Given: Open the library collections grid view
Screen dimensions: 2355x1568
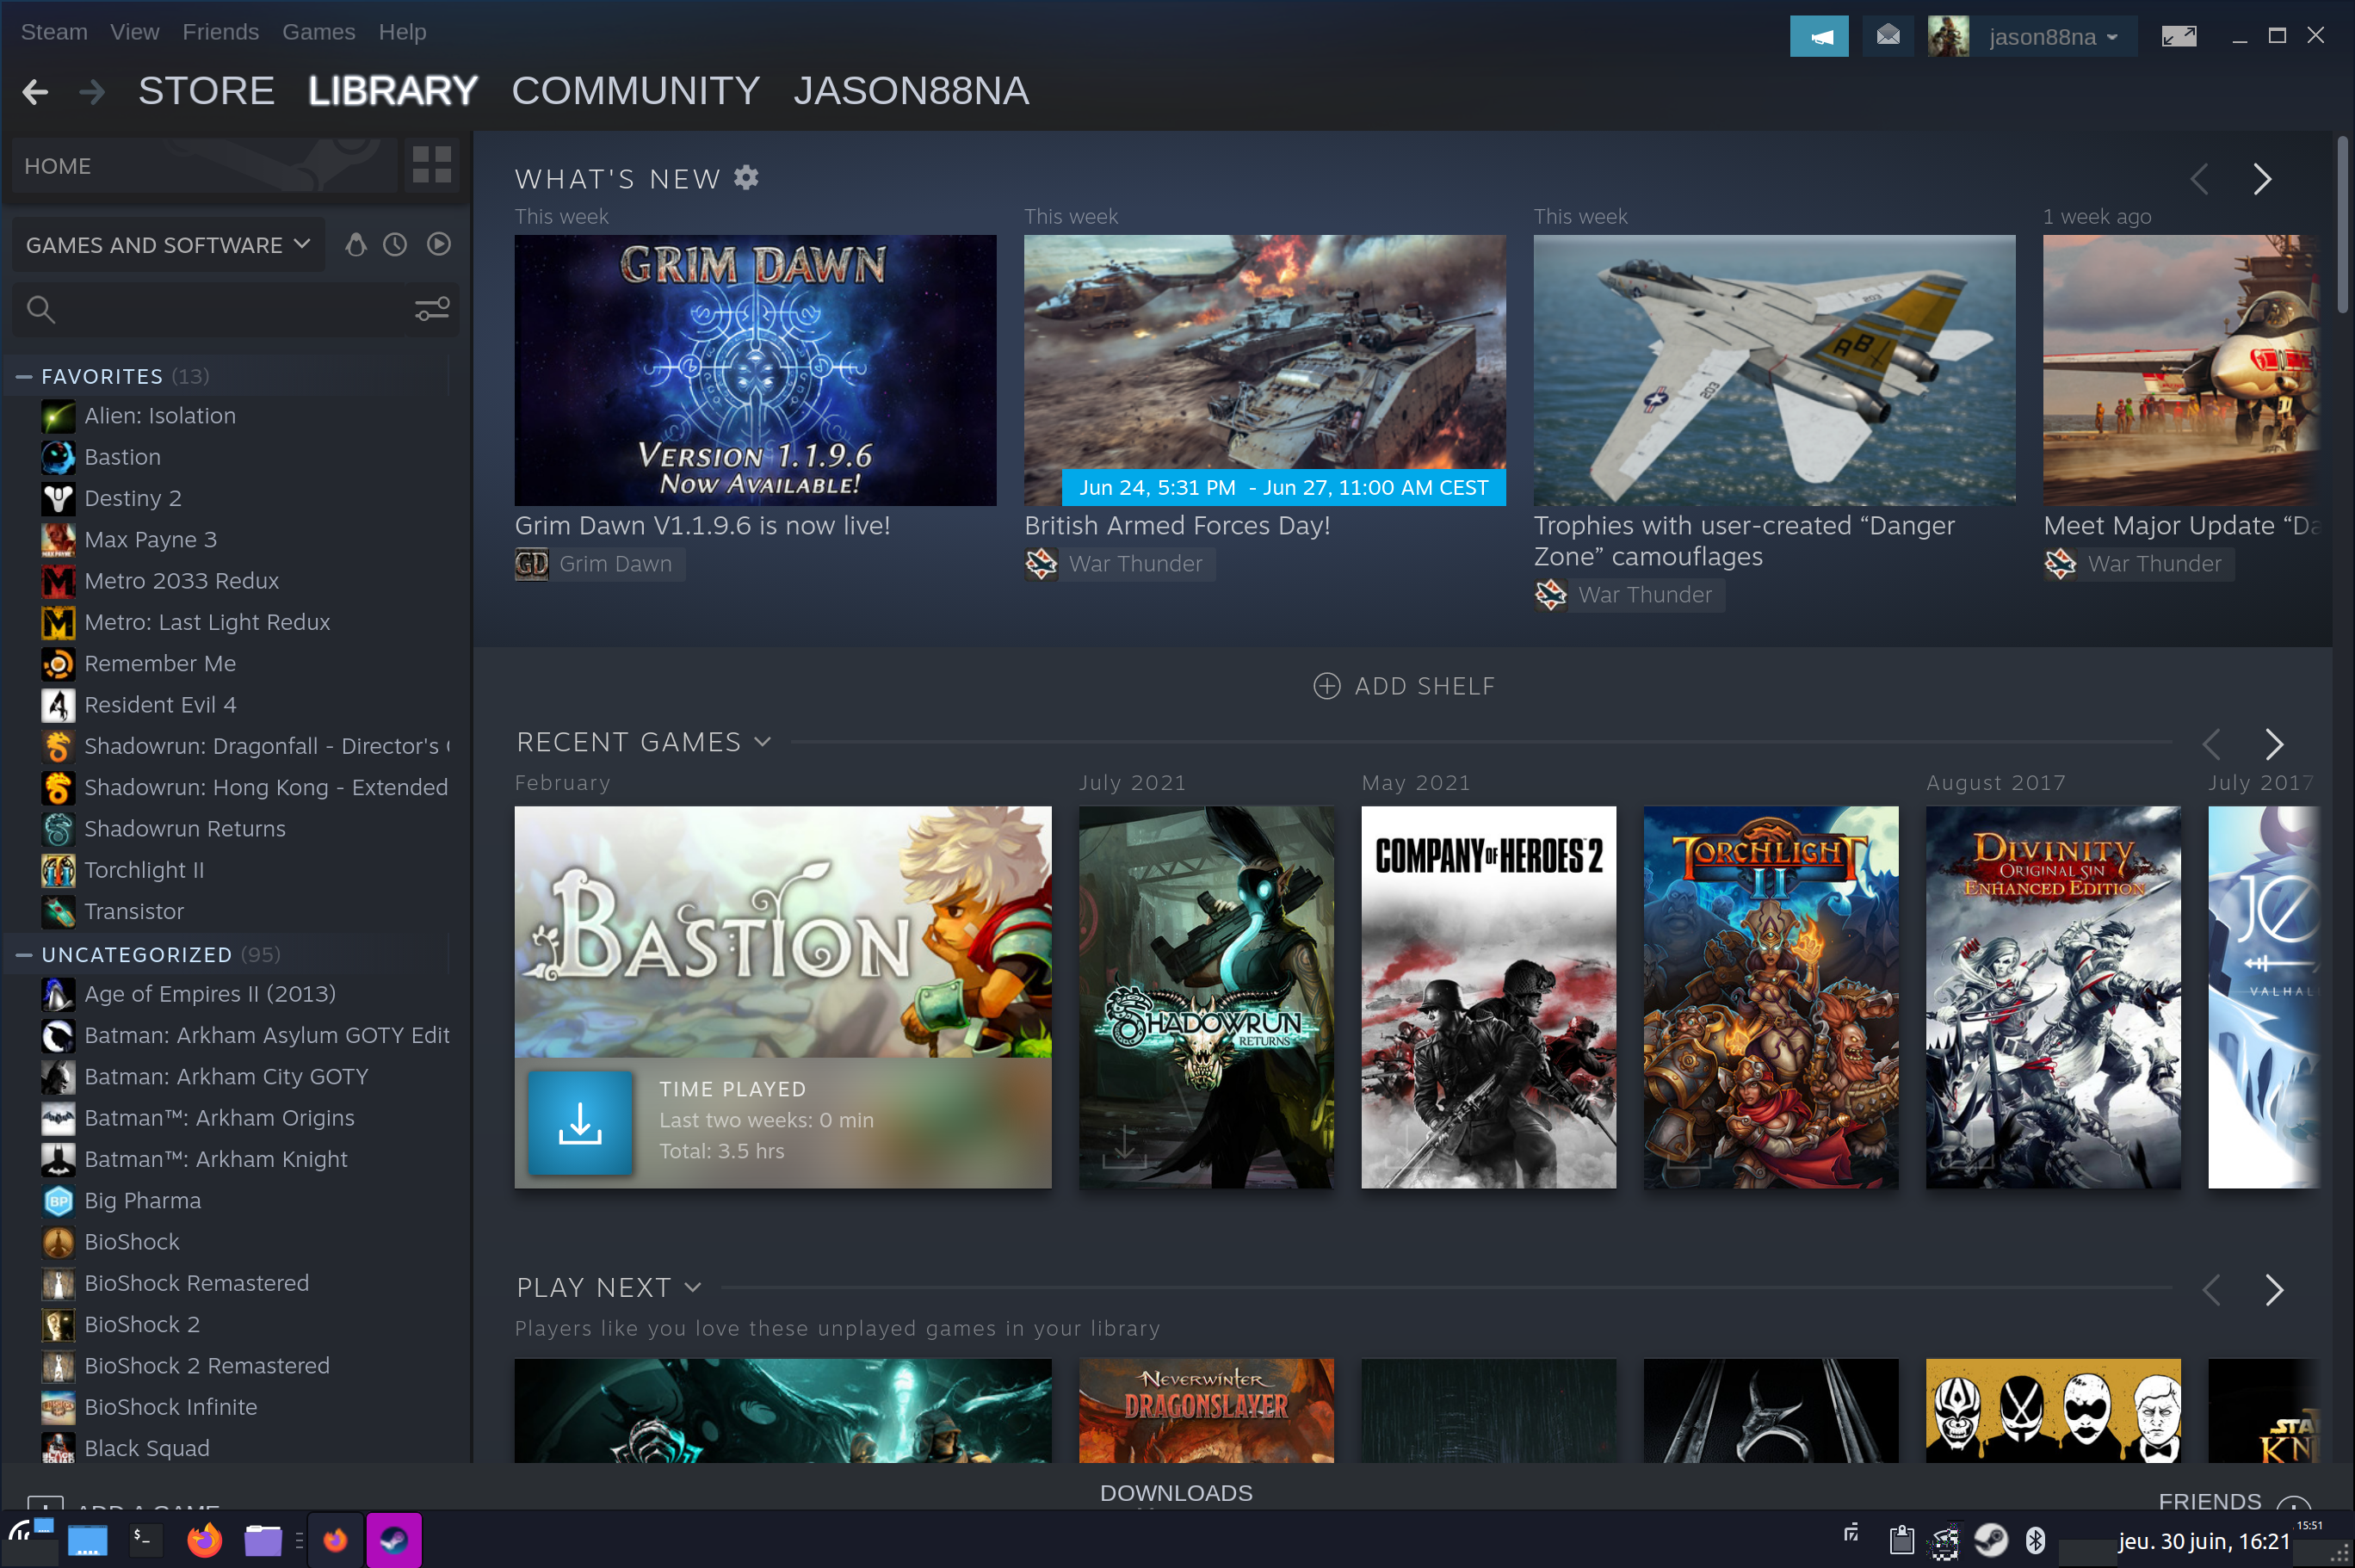Looking at the screenshot, I should 432,165.
